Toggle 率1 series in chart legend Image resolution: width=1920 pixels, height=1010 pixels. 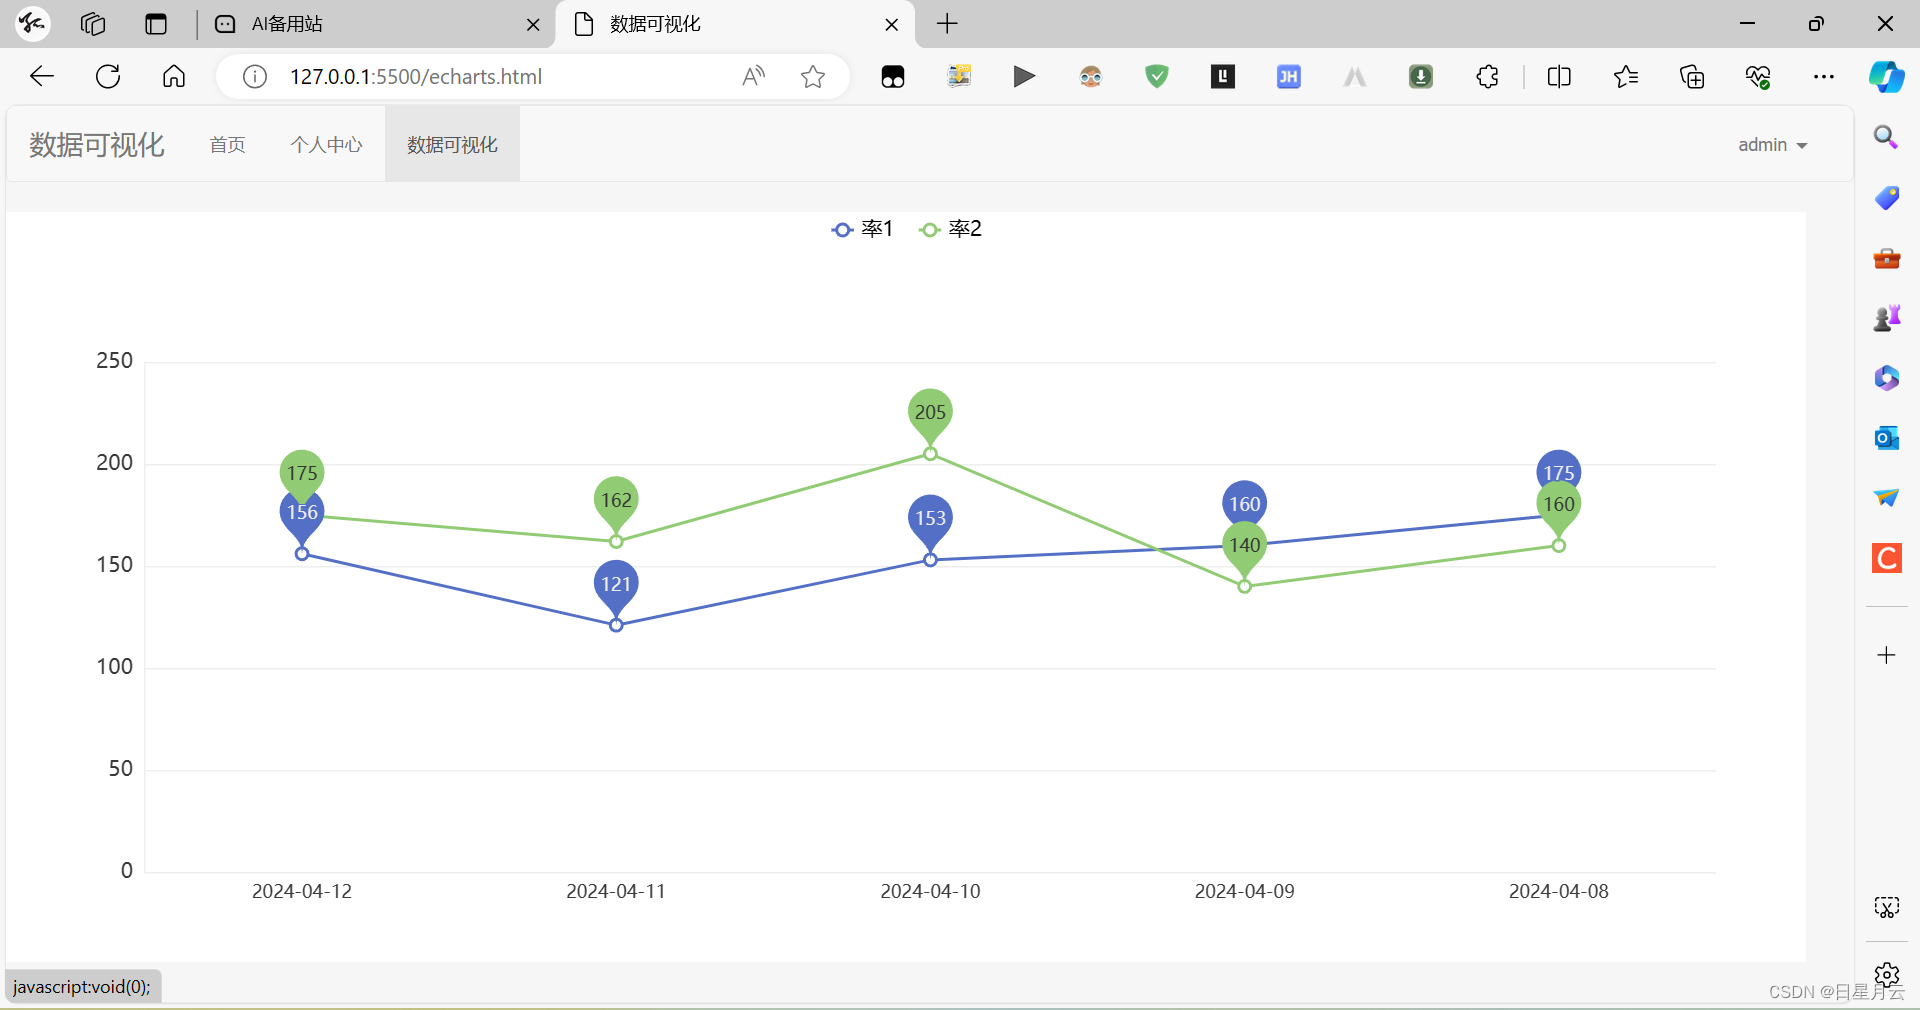(862, 229)
